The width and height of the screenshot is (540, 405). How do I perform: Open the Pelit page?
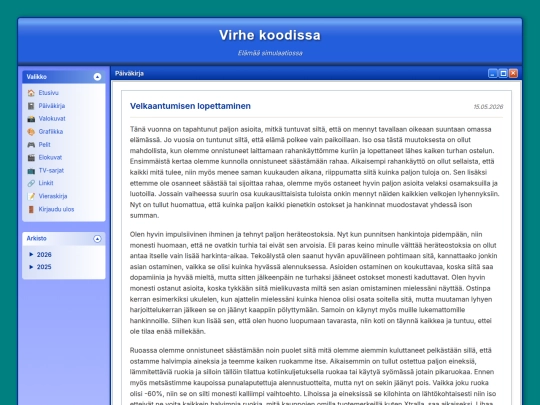44,145
